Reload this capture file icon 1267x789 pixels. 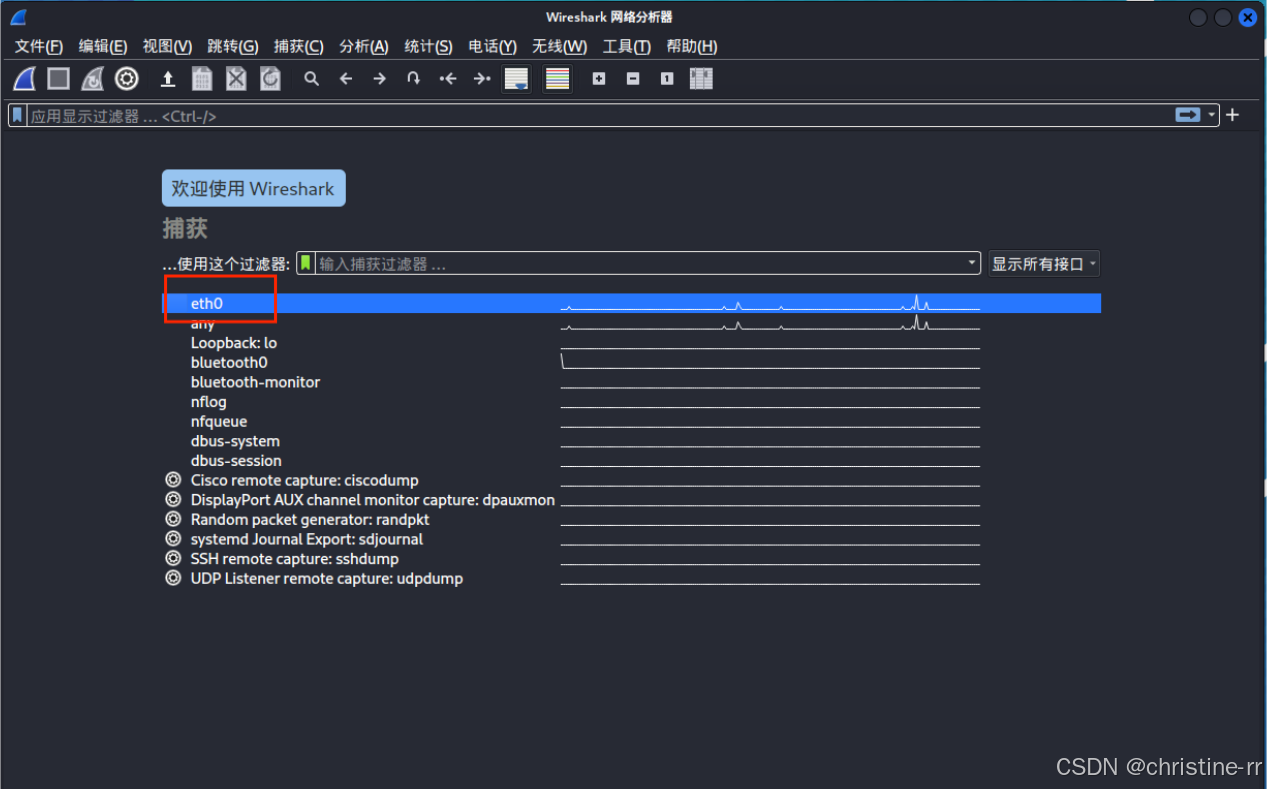270,79
